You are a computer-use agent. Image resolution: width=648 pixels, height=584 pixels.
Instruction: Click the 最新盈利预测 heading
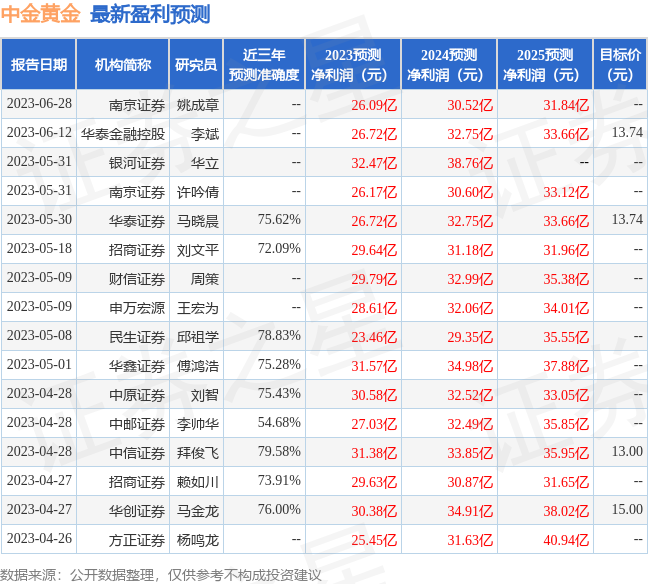(x=150, y=14)
